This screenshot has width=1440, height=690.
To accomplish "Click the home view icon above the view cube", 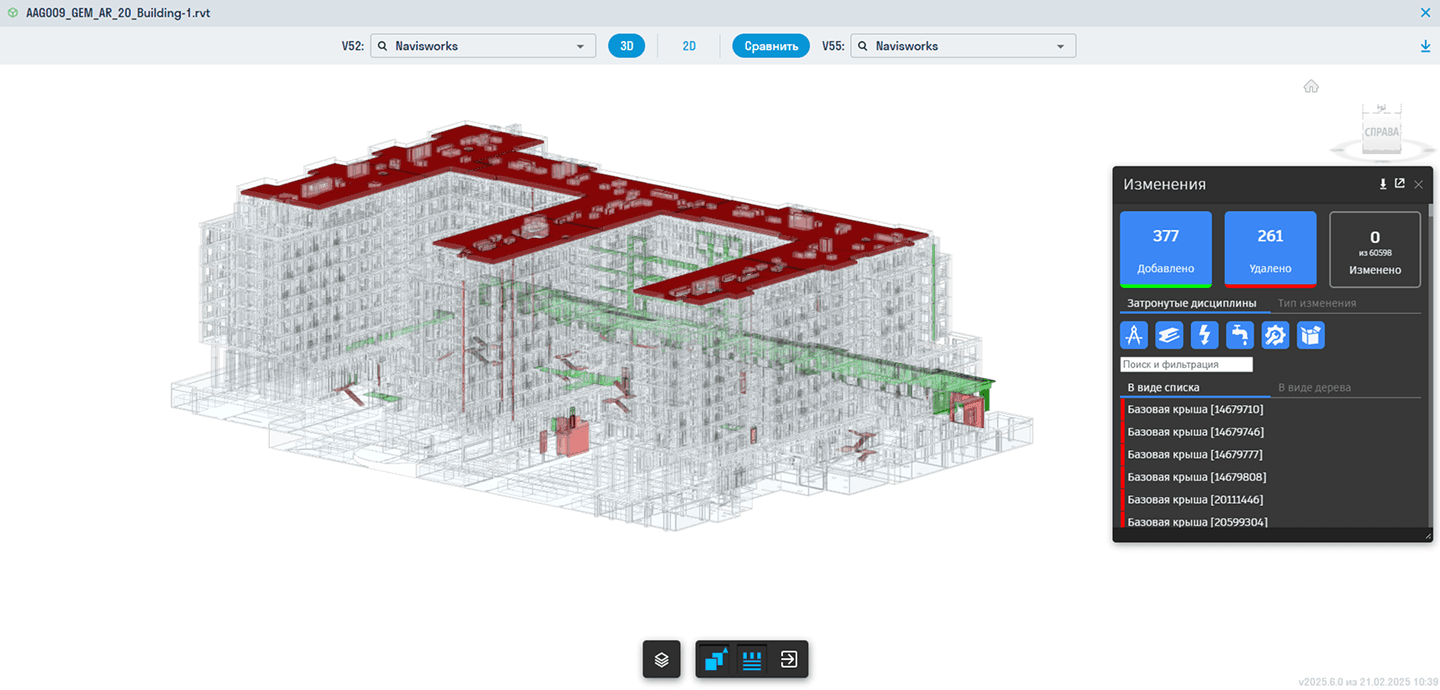I will [x=1311, y=87].
